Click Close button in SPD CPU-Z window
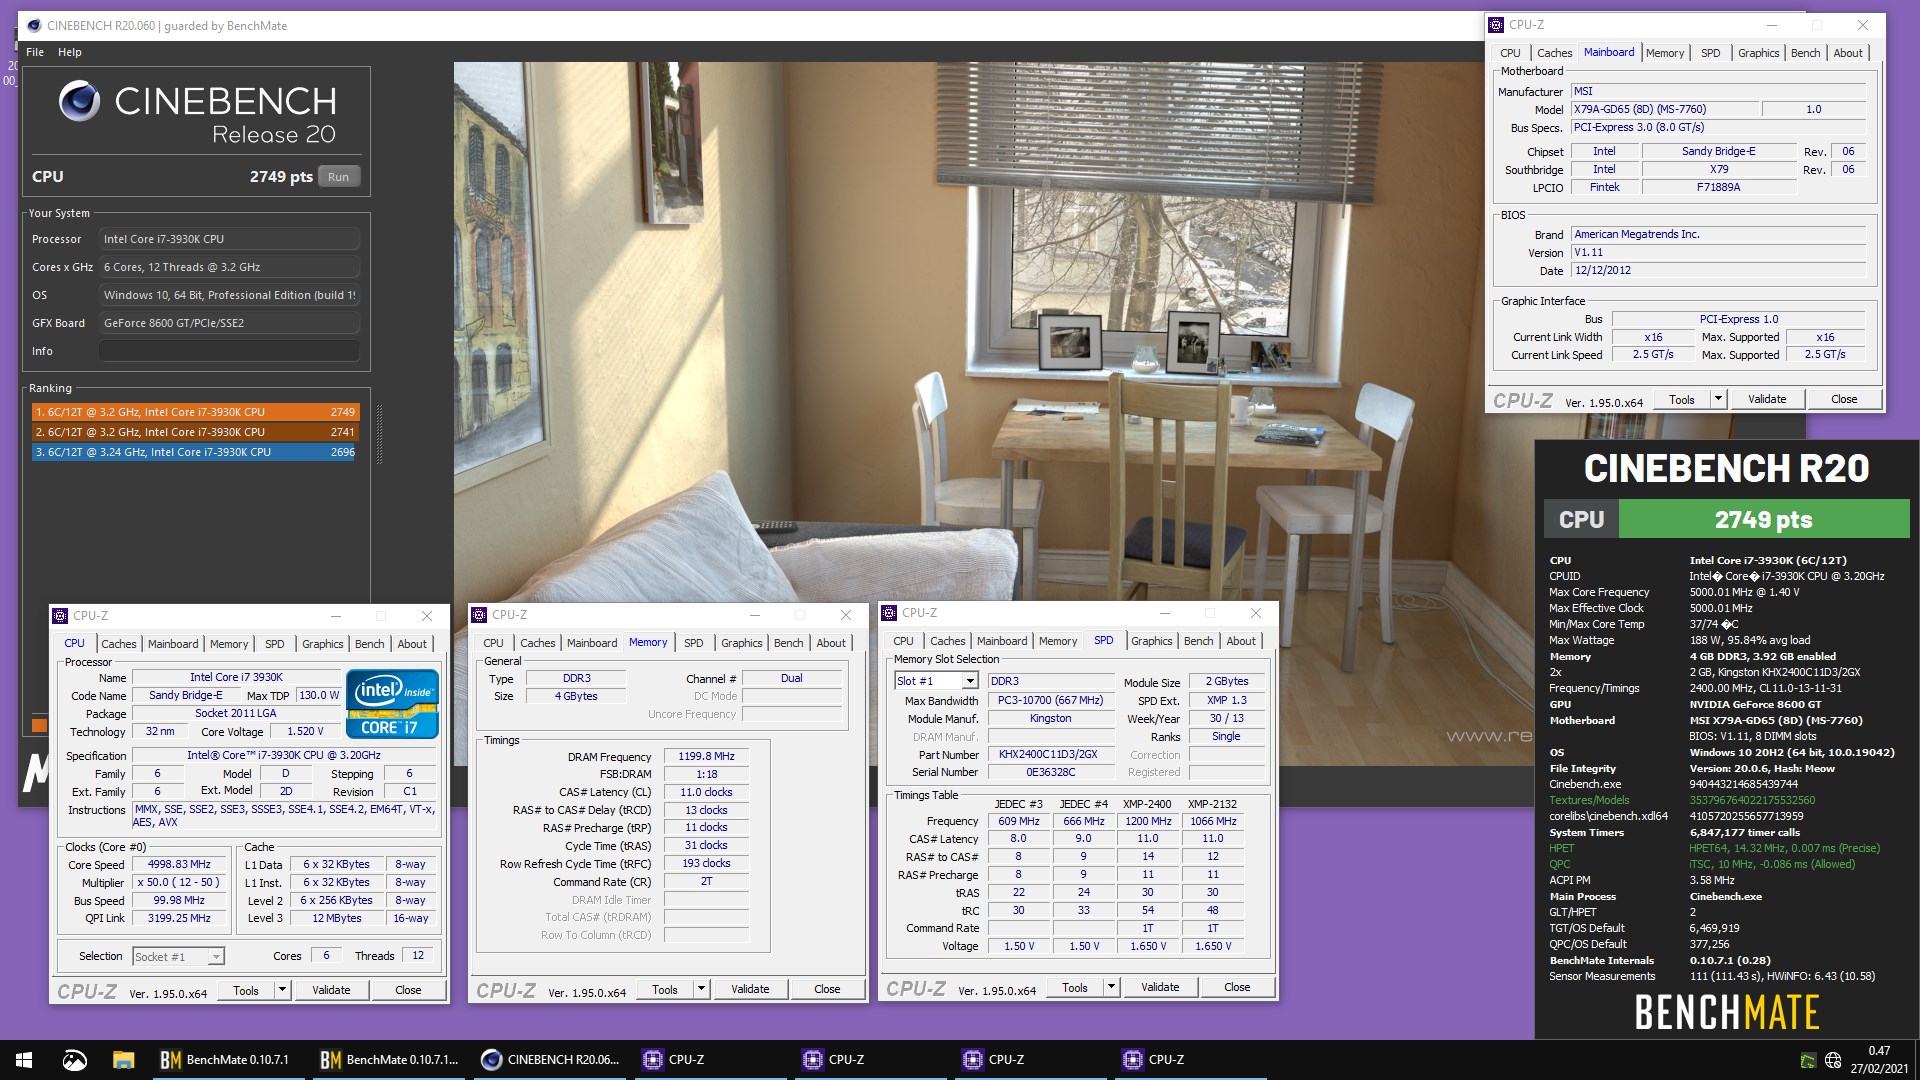The image size is (1920, 1080). click(x=1237, y=987)
